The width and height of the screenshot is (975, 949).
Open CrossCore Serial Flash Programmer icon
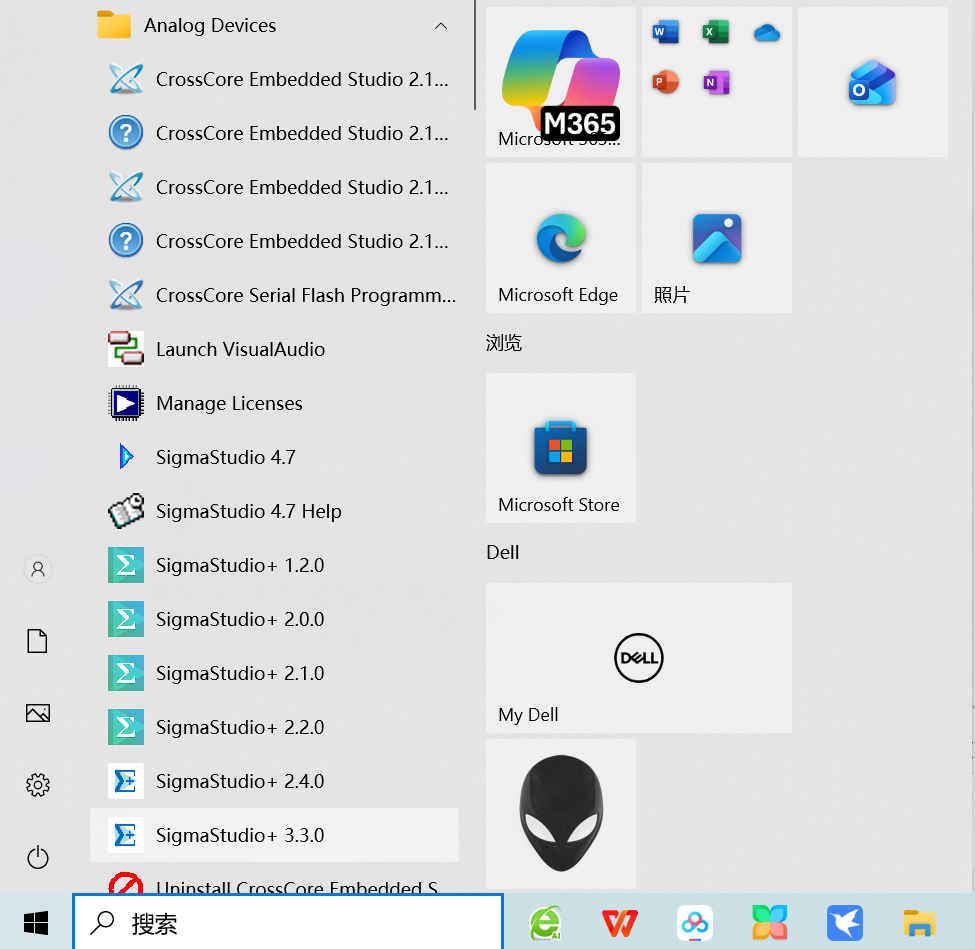tap(126, 295)
